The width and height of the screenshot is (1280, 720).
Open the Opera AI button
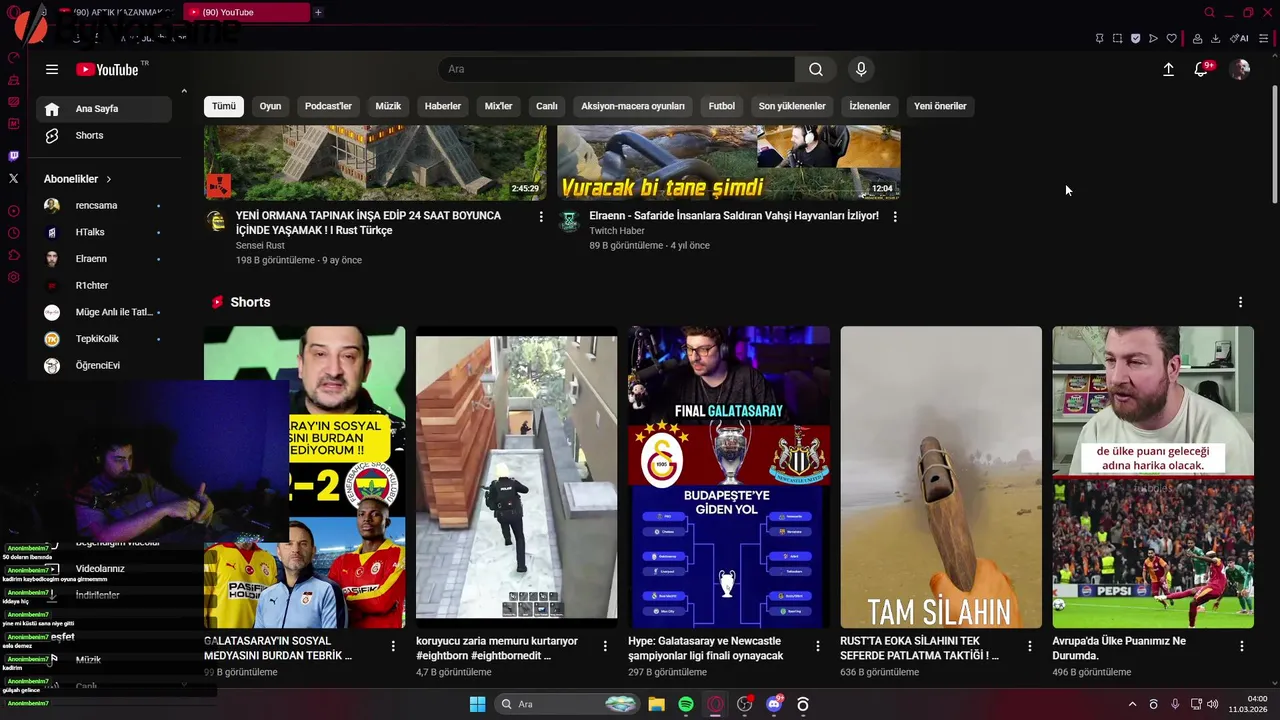coord(1239,39)
